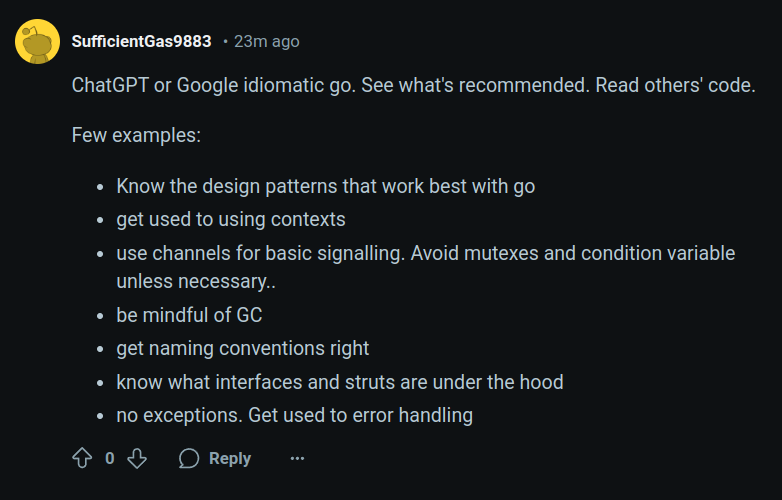
Task: Downvote the comment with the down arrow
Action: (137, 458)
